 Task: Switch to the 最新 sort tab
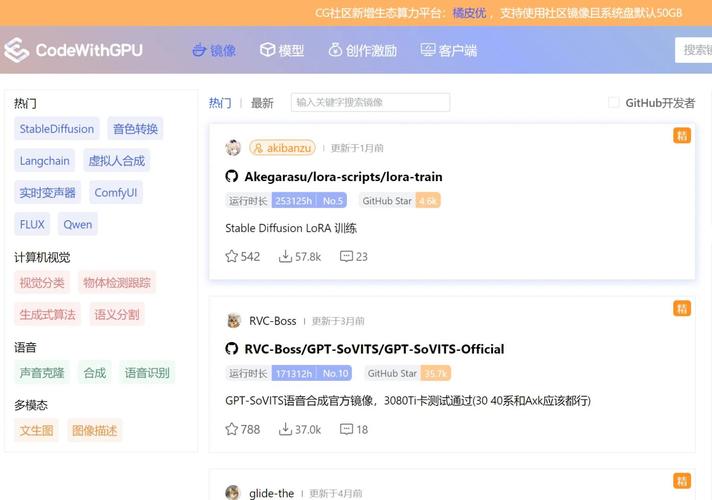[x=262, y=103]
